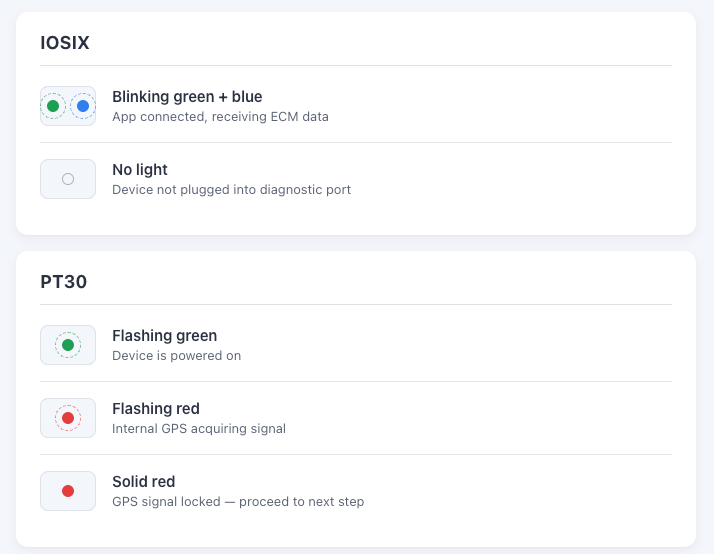Click 'Device not plugged into diagnostic port' text

(x=231, y=190)
